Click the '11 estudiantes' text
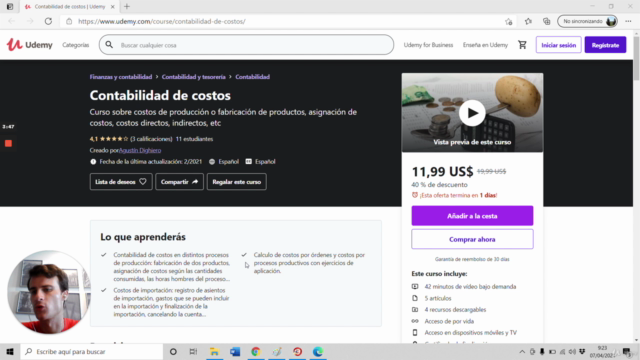Viewport: 640px width, 360px height. coord(194,139)
